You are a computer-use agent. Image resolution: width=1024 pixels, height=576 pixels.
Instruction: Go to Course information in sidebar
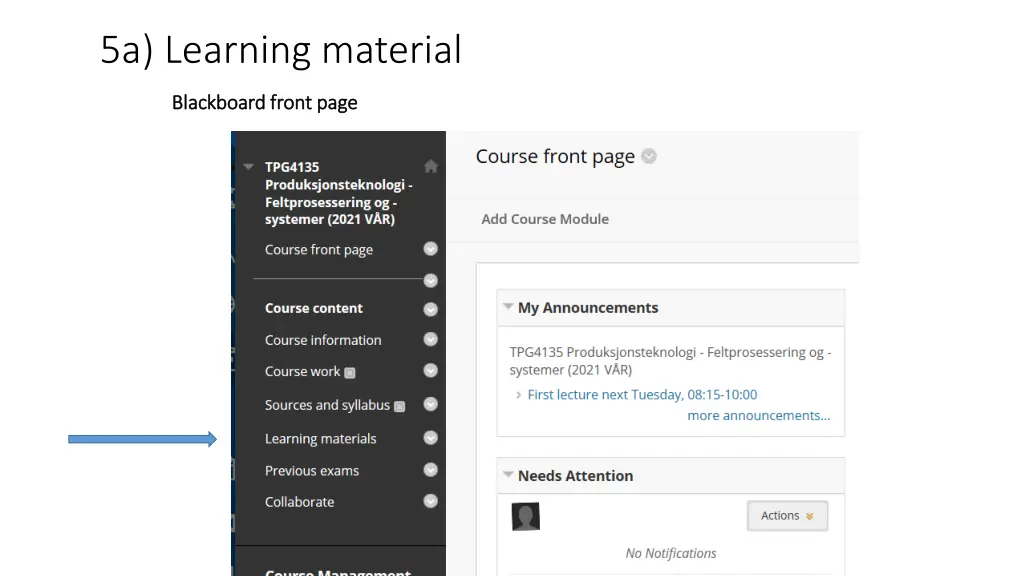pos(322,340)
